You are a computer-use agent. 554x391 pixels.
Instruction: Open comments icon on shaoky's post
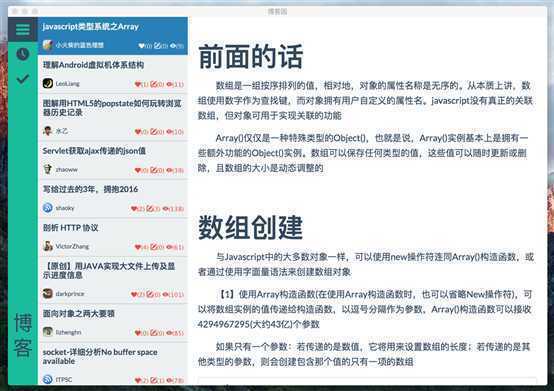pos(149,209)
